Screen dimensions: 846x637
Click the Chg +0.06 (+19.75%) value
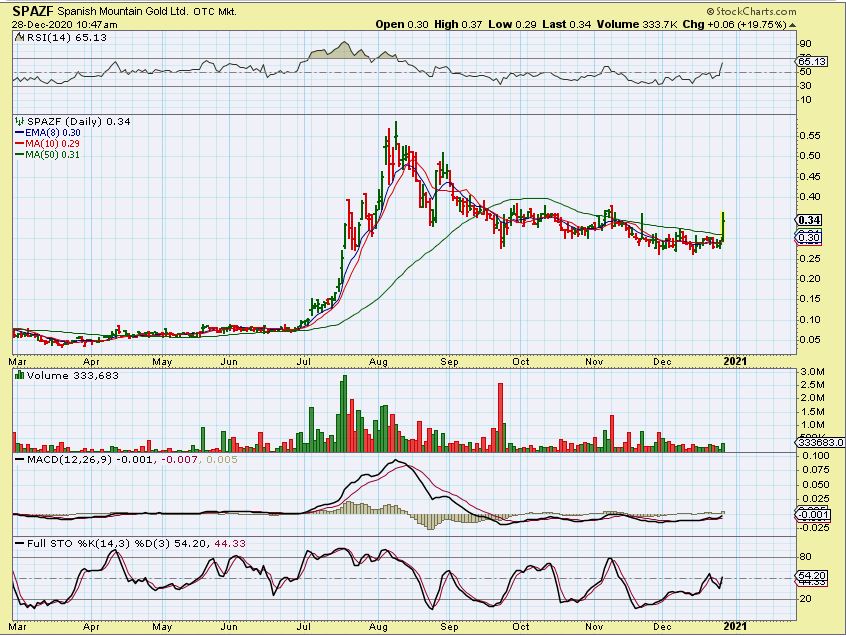coord(734,24)
